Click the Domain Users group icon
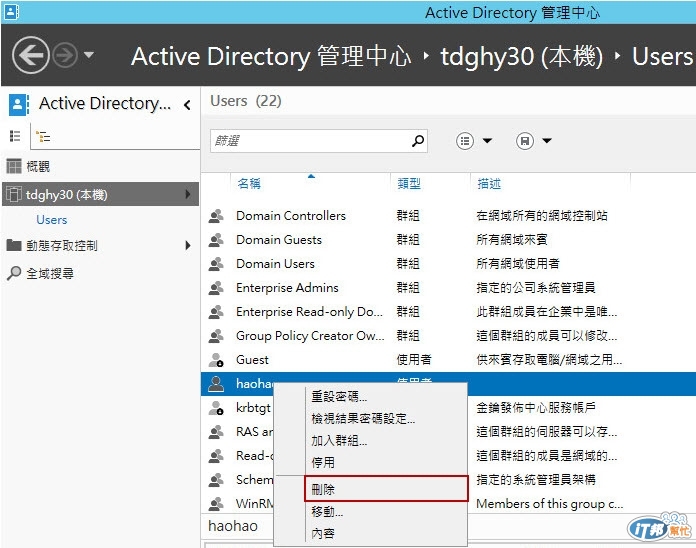The image size is (696, 548). point(216,264)
